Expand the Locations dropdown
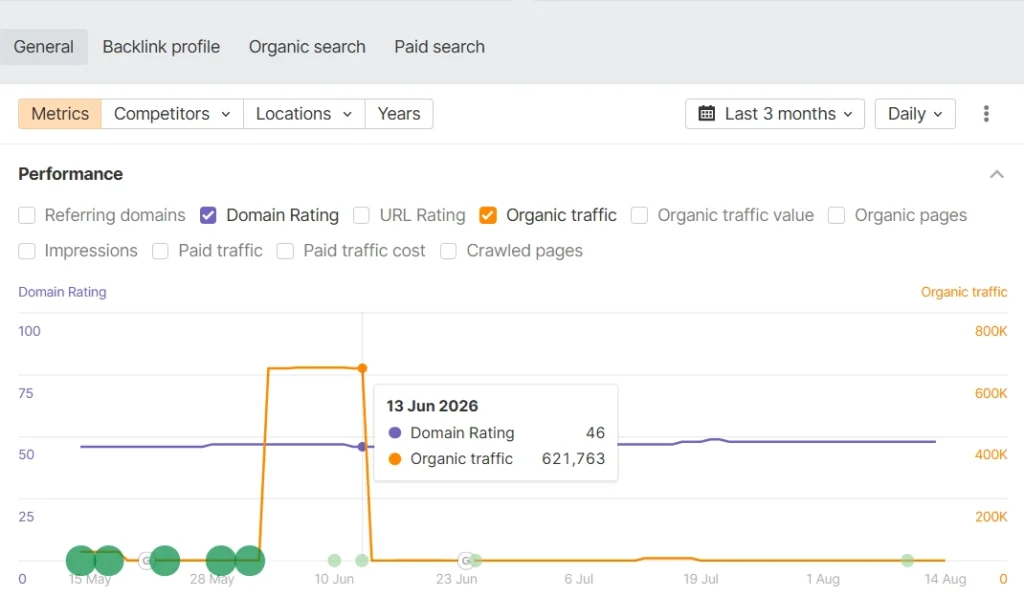1024x597 pixels. click(304, 114)
